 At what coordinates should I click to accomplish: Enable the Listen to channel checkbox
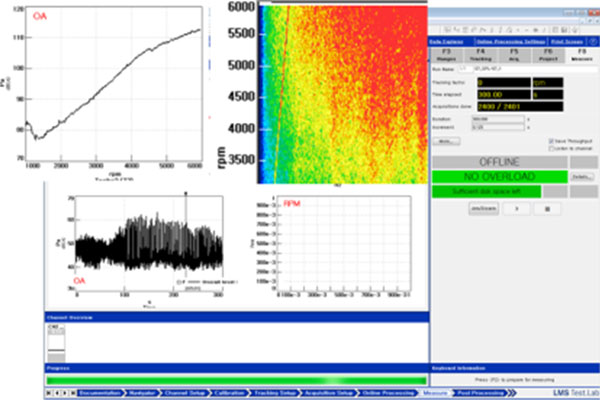coord(551,148)
